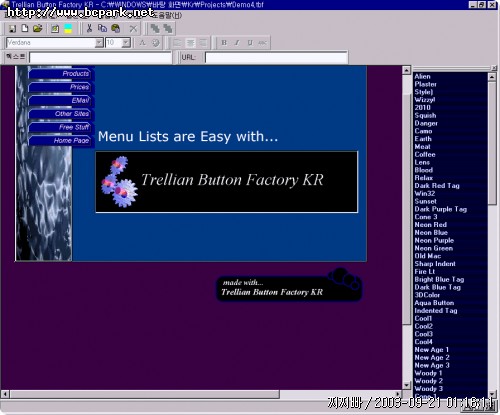
Task: Click the bring to front icon
Action: tap(155, 29)
